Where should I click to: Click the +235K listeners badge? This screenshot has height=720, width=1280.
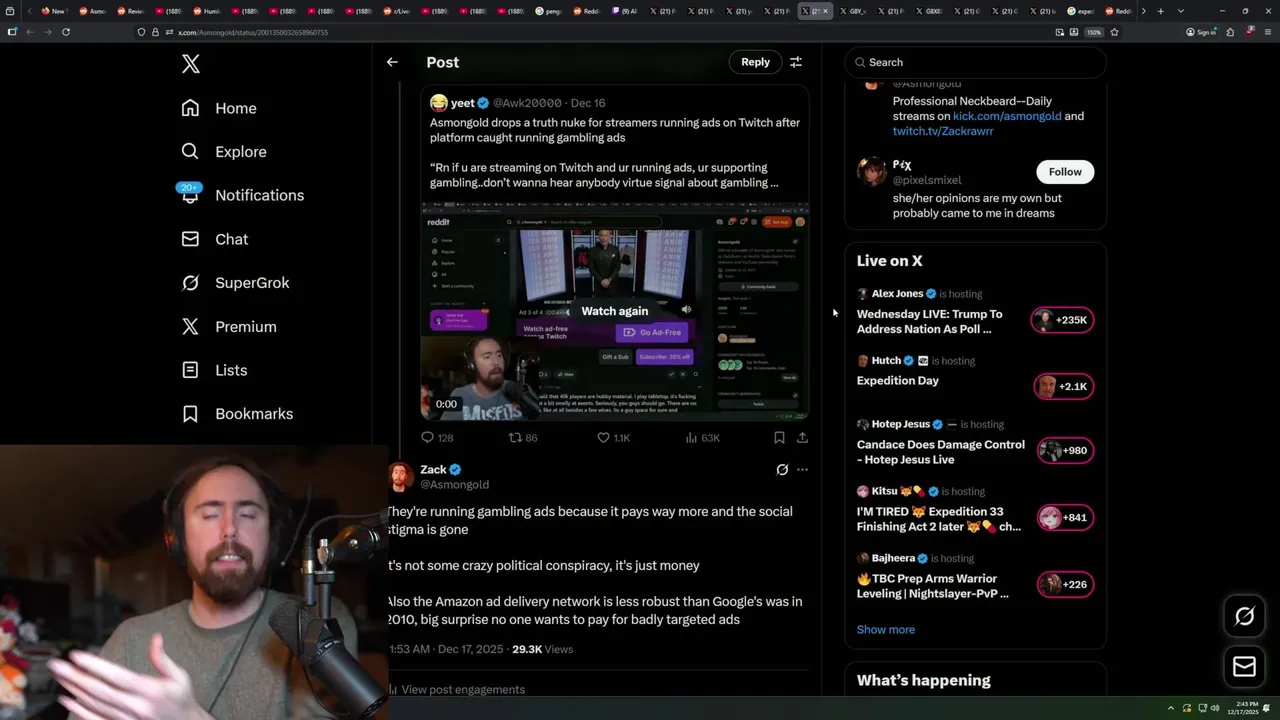(1062, 320)
